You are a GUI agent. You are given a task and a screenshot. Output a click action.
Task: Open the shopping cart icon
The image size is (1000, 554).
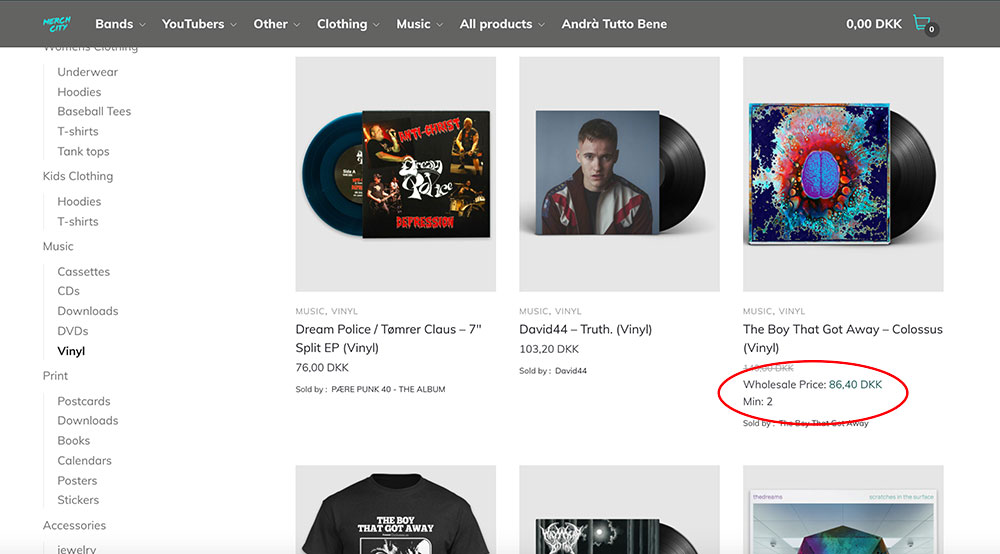[x=923, y=24]
